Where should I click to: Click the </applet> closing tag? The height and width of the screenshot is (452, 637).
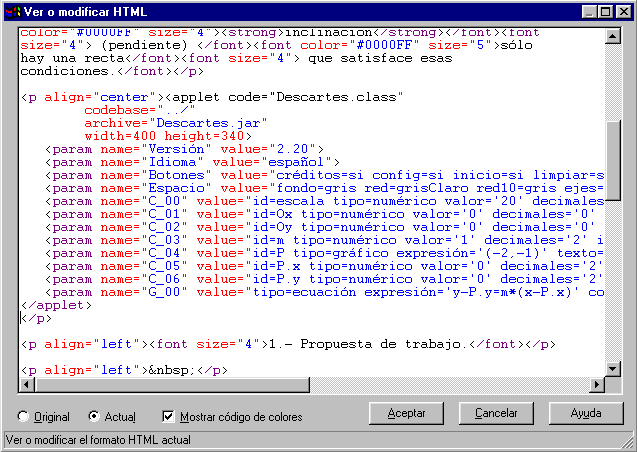[x=56, y=305]
